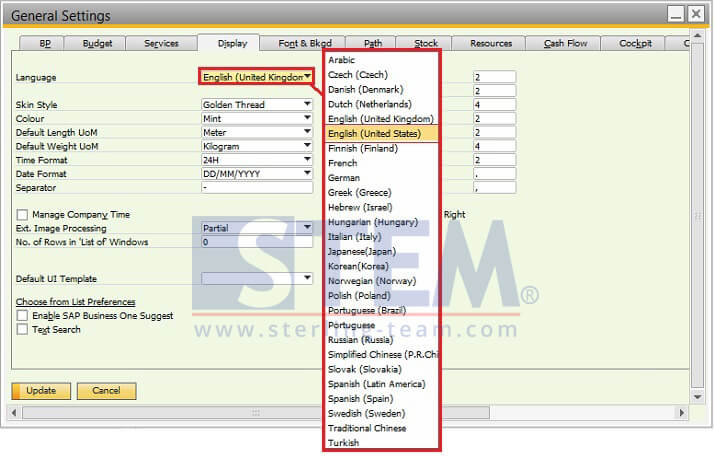The height and width of the screenshot is (456, 714).
Task: Click vertical scrollbar down arrow
Action: [x=697, y=397]
